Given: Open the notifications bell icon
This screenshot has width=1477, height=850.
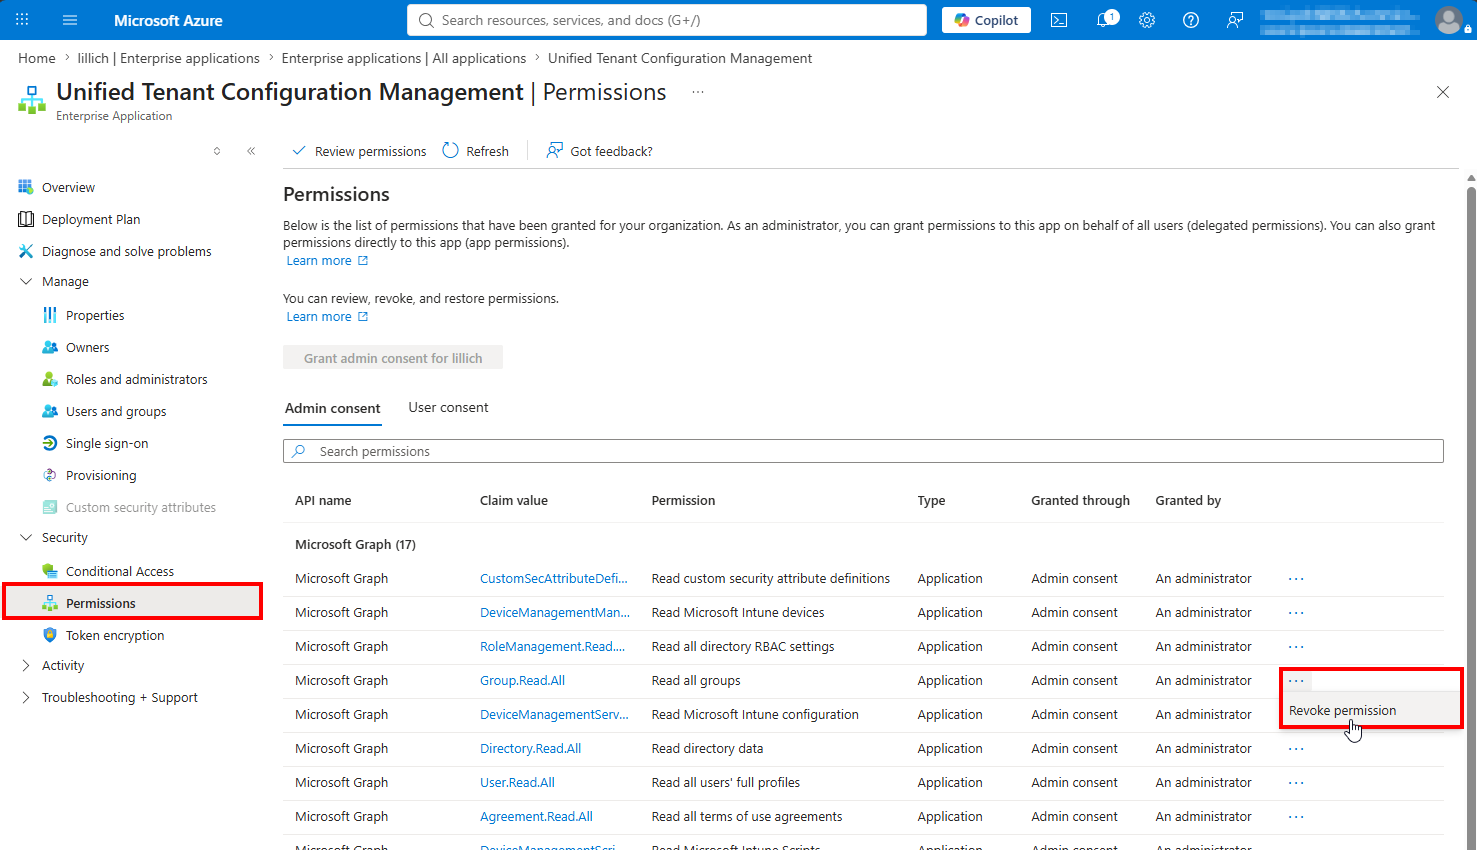Looking at the screenshot, I should tap(1105, 20).
